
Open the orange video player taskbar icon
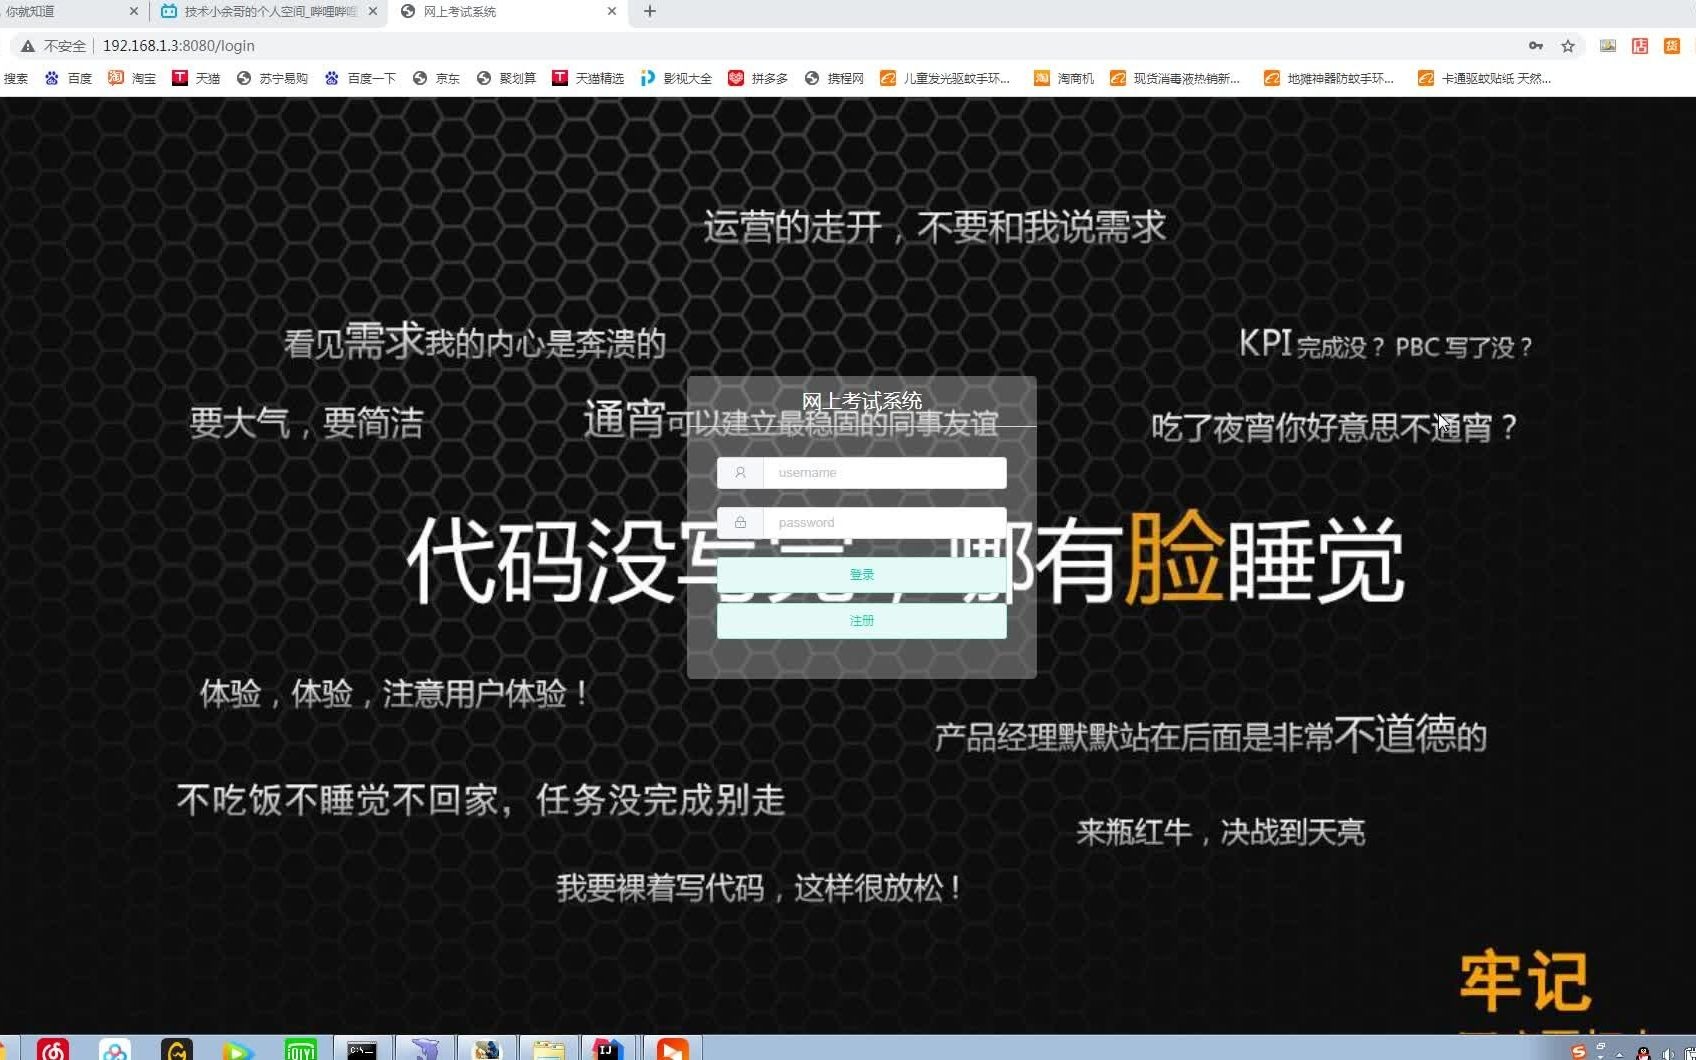(x=672, y=1049)
